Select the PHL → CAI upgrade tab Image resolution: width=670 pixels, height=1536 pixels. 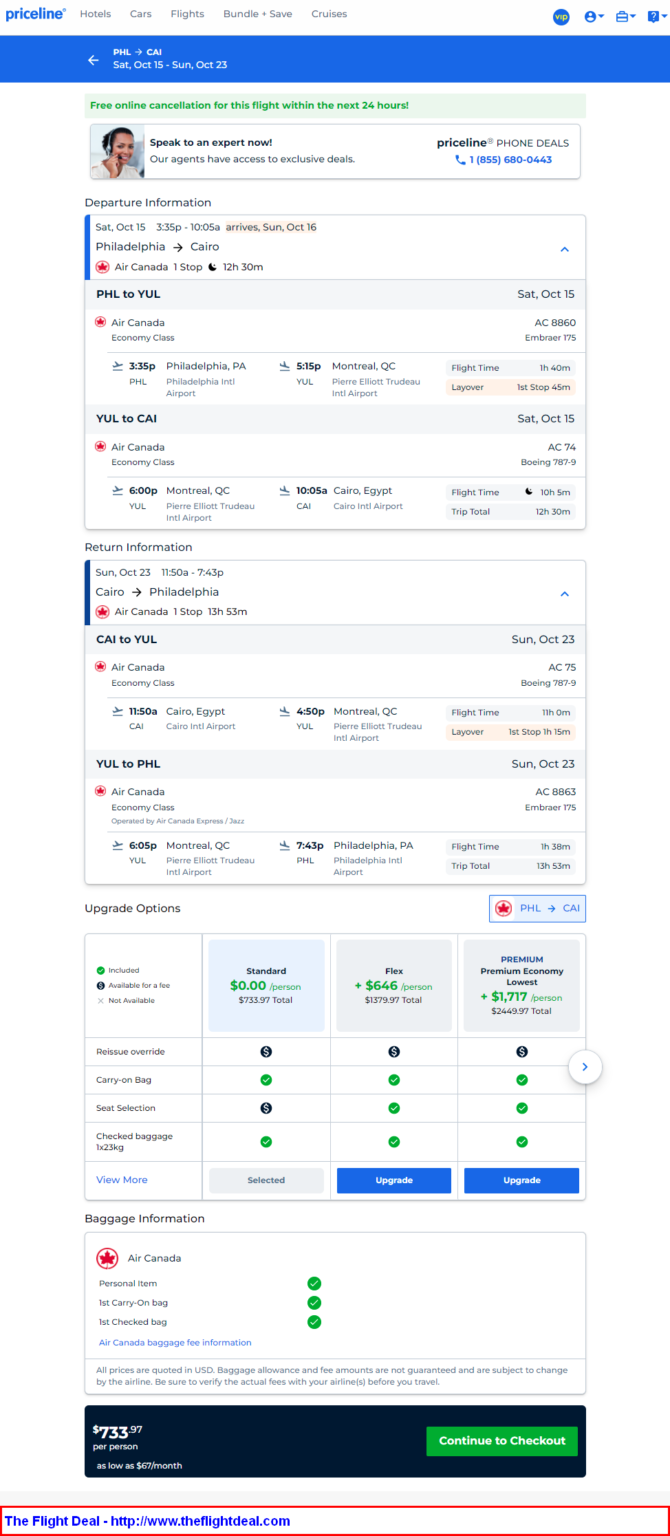point(537,908)
